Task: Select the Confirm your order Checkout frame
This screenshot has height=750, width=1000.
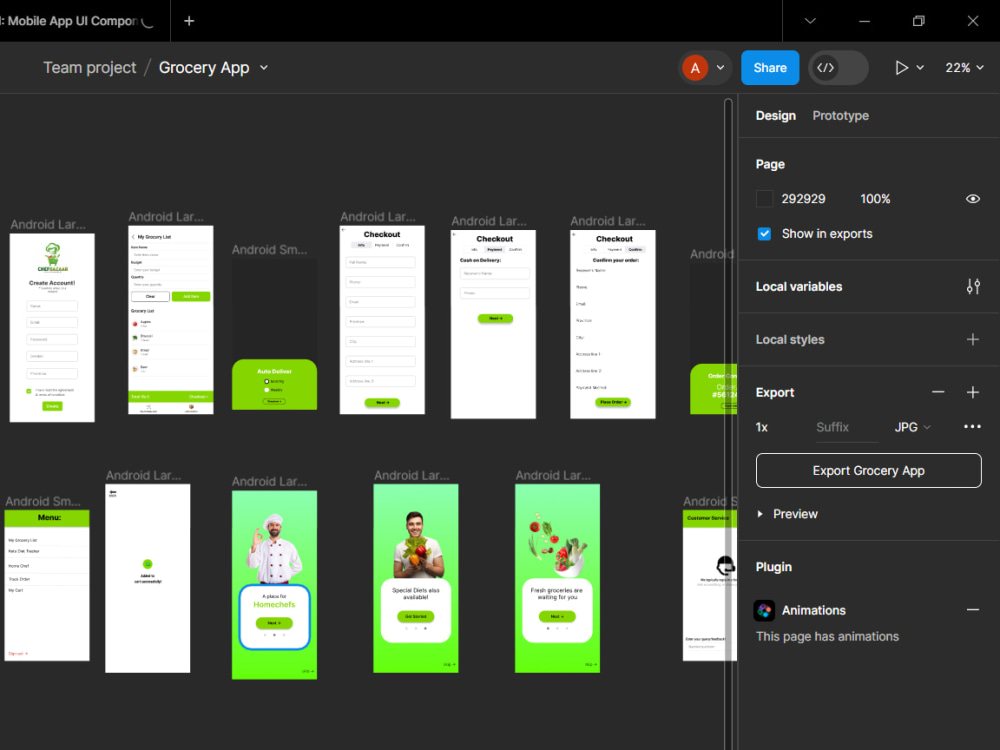Action: tap(613, 325)
